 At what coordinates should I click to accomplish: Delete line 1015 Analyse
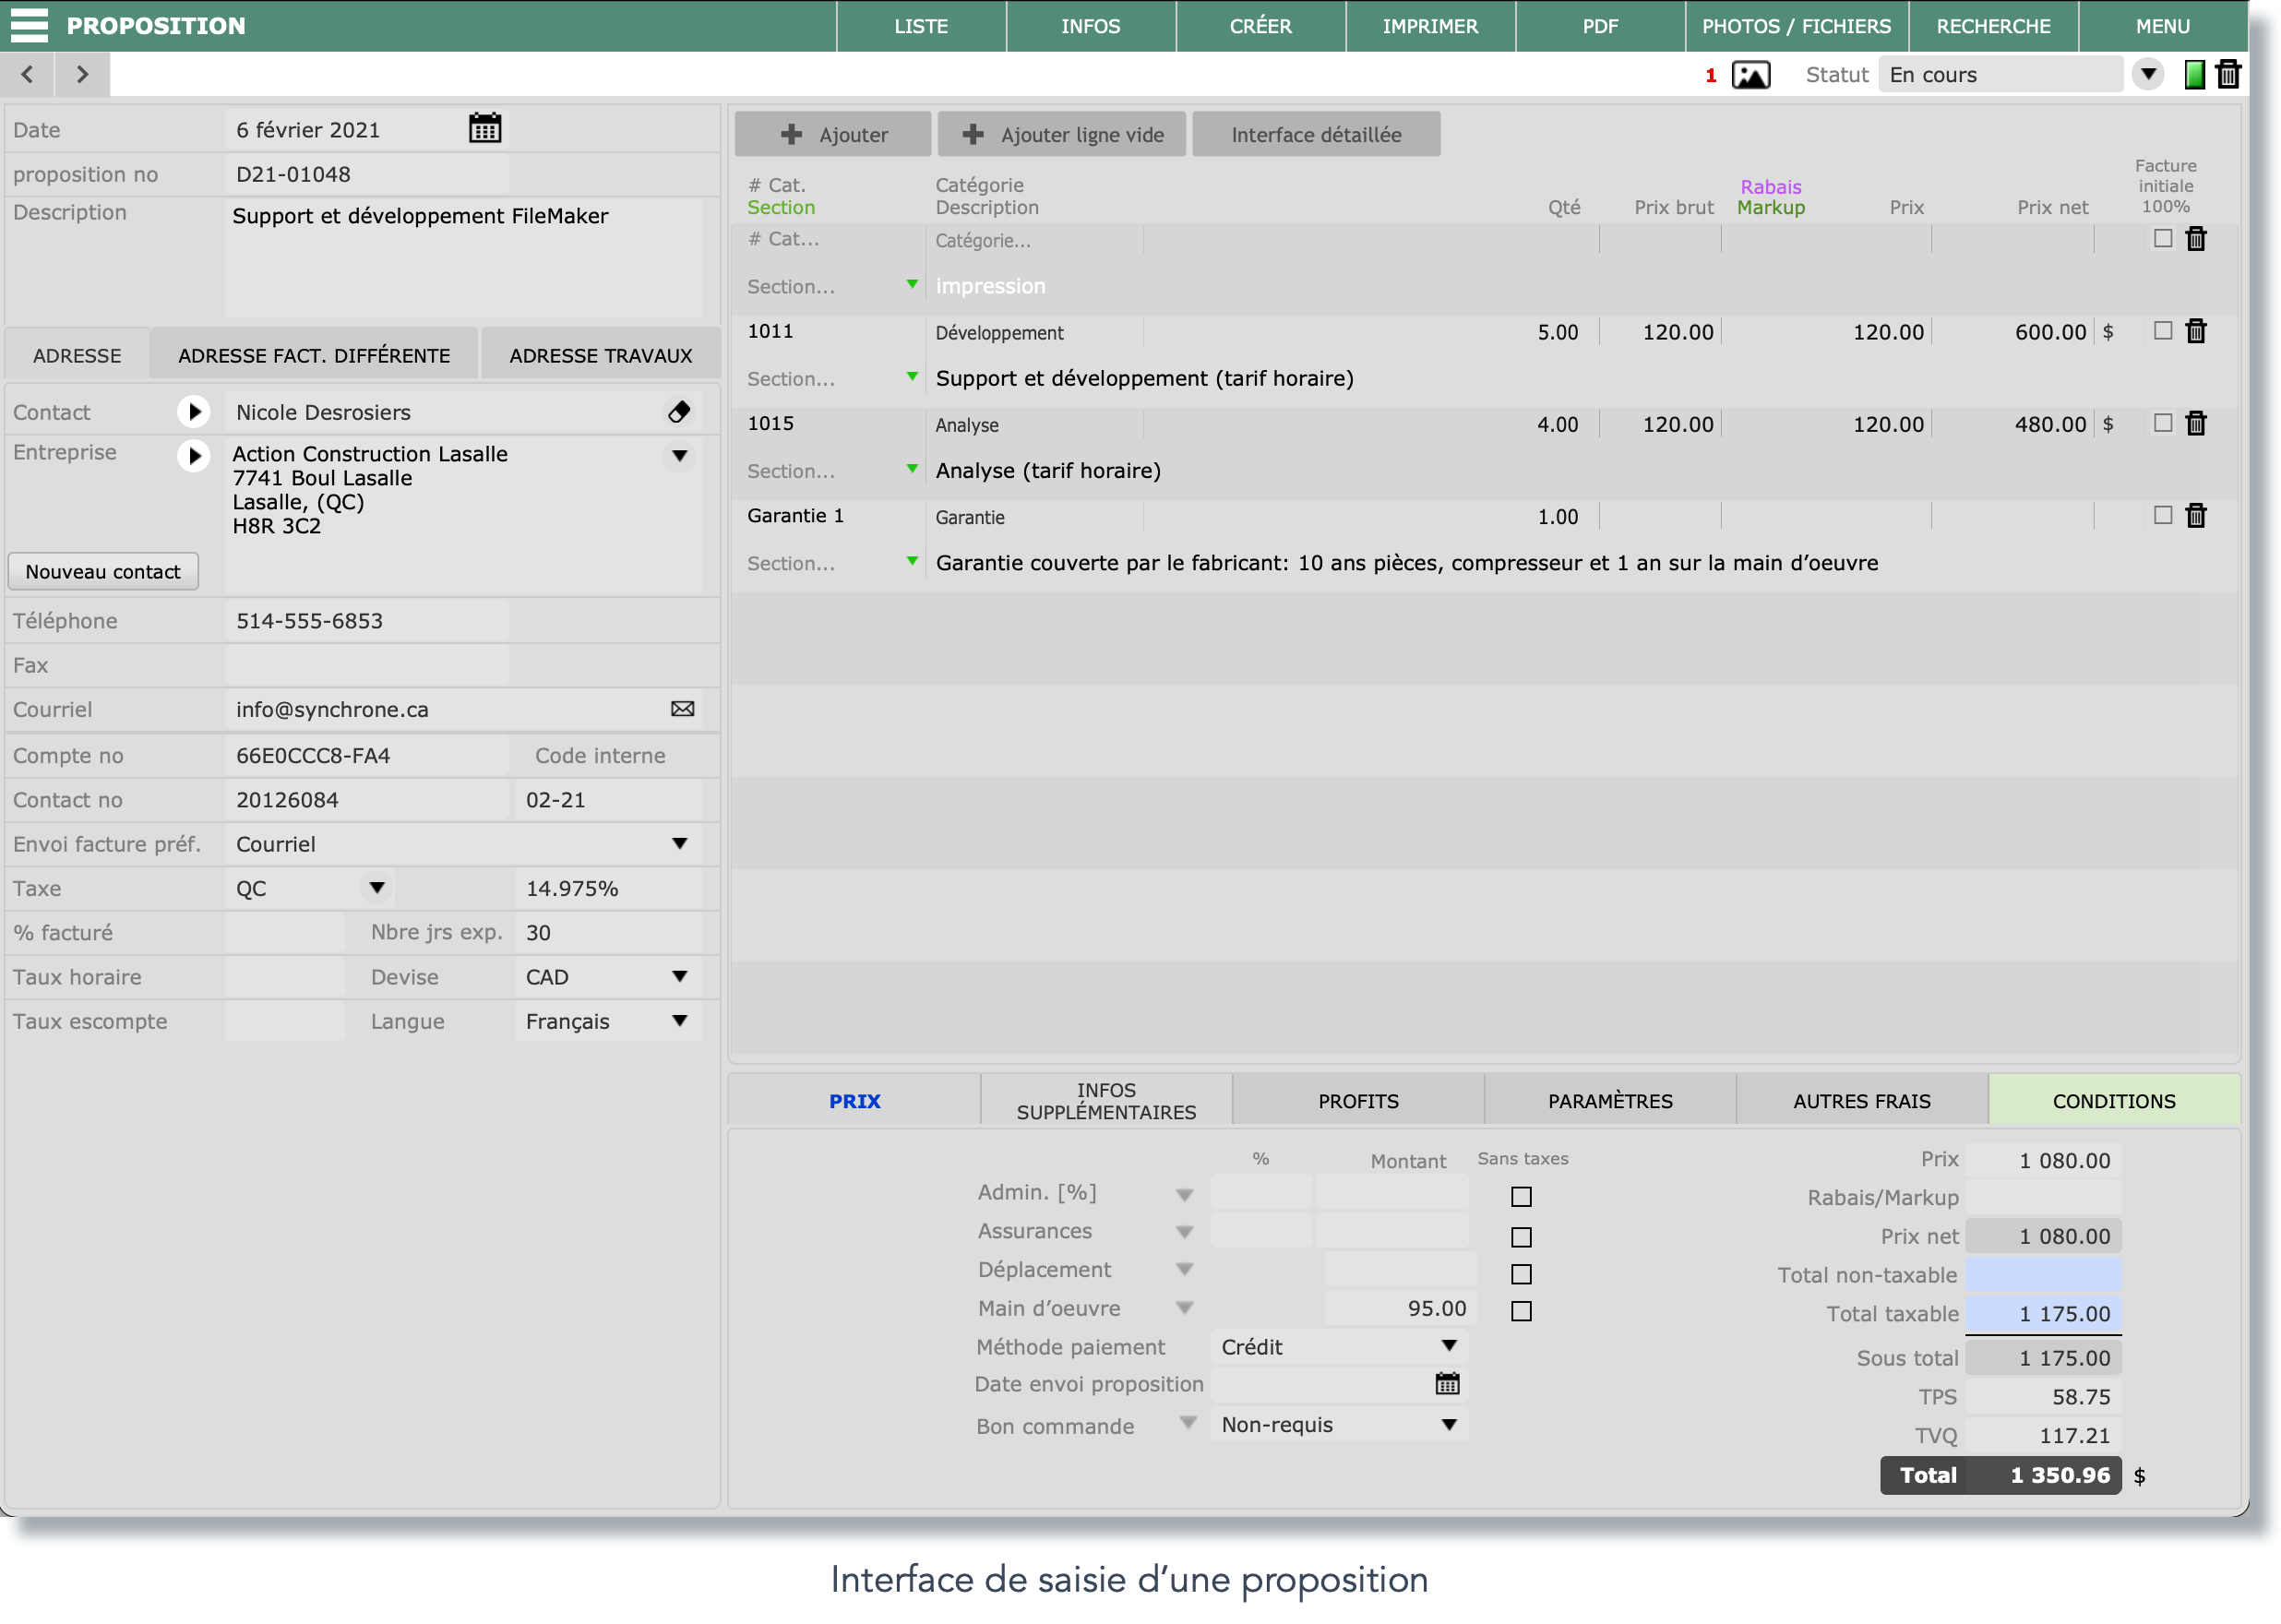click(2196, 423)
